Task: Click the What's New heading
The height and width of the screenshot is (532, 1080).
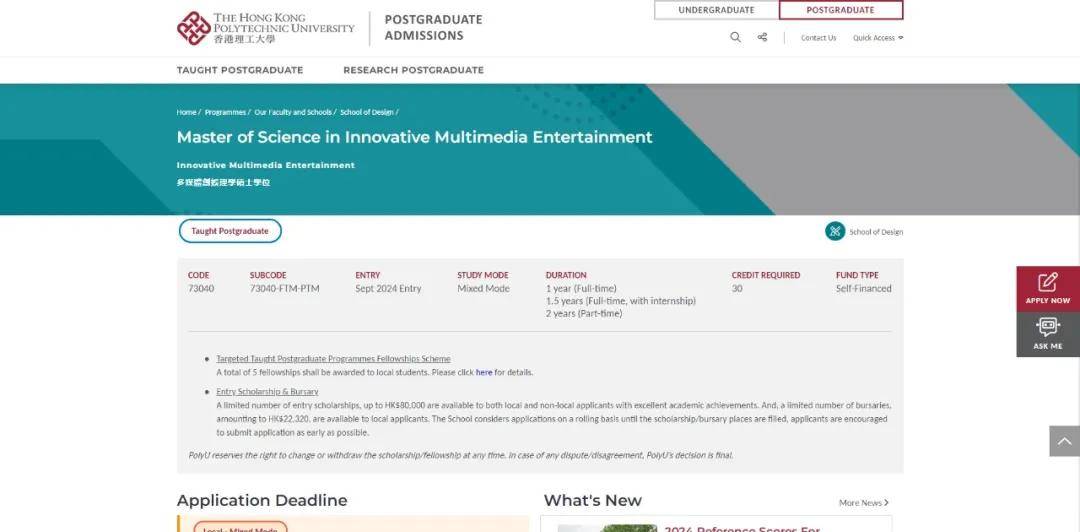Action: 592,500
